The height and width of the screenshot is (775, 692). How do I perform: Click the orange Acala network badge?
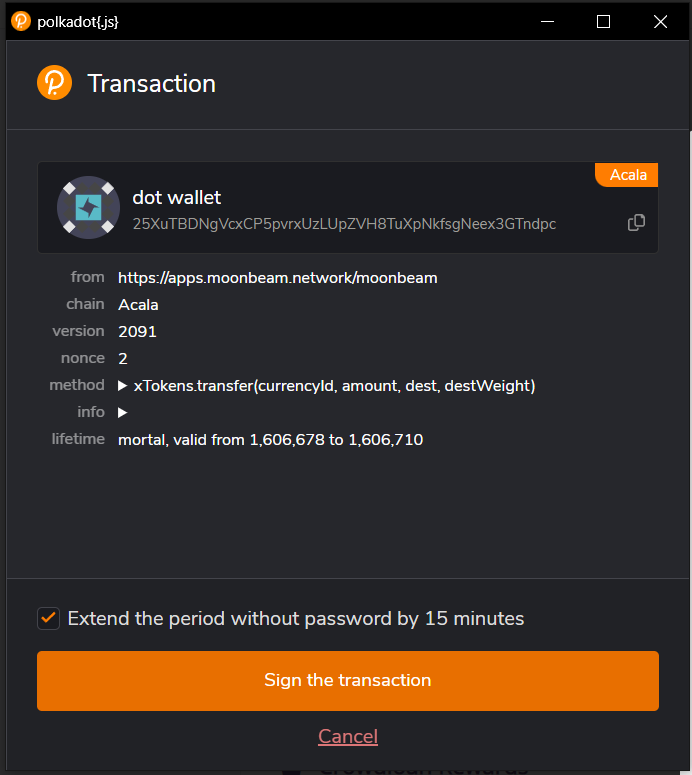click(x=627, y=175)
